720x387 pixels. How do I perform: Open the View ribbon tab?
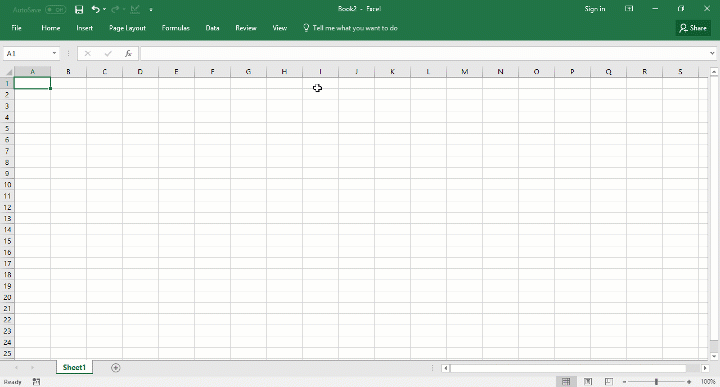click(x=280, y=28)
